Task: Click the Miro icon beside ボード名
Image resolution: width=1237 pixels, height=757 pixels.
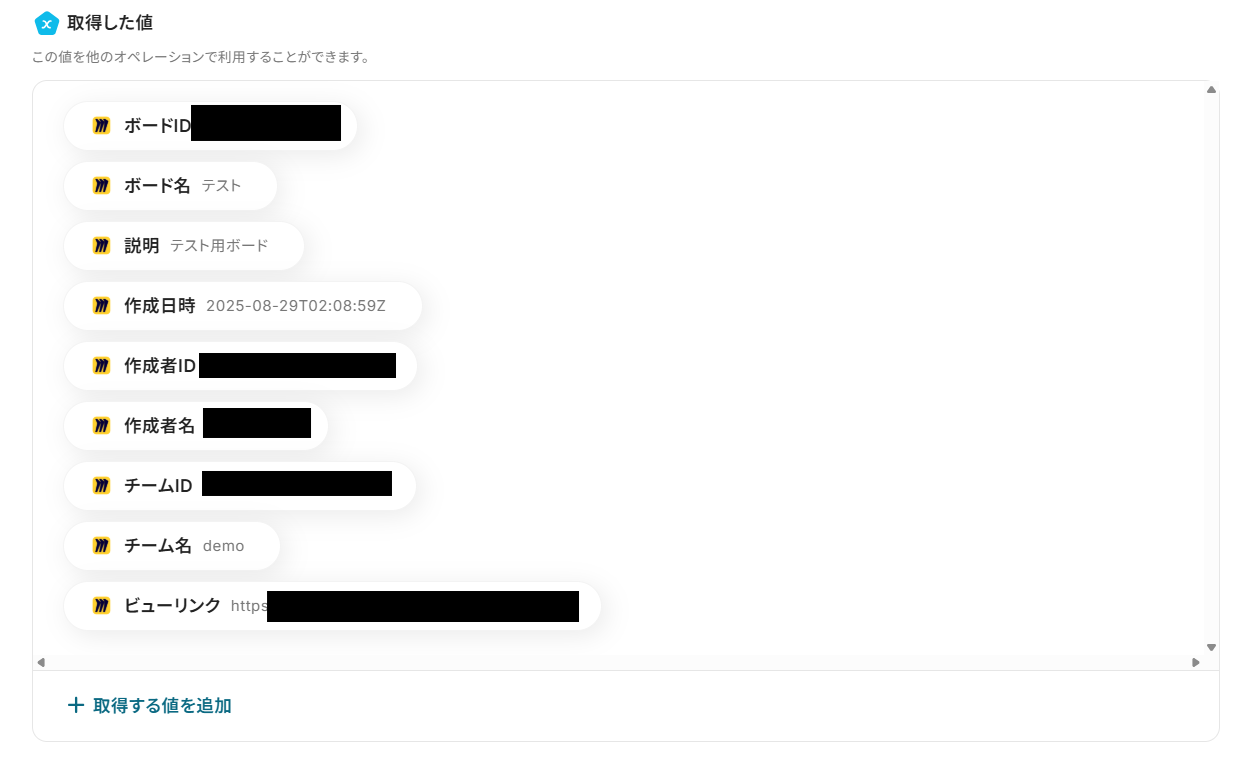Action: [x=101, y=186]
